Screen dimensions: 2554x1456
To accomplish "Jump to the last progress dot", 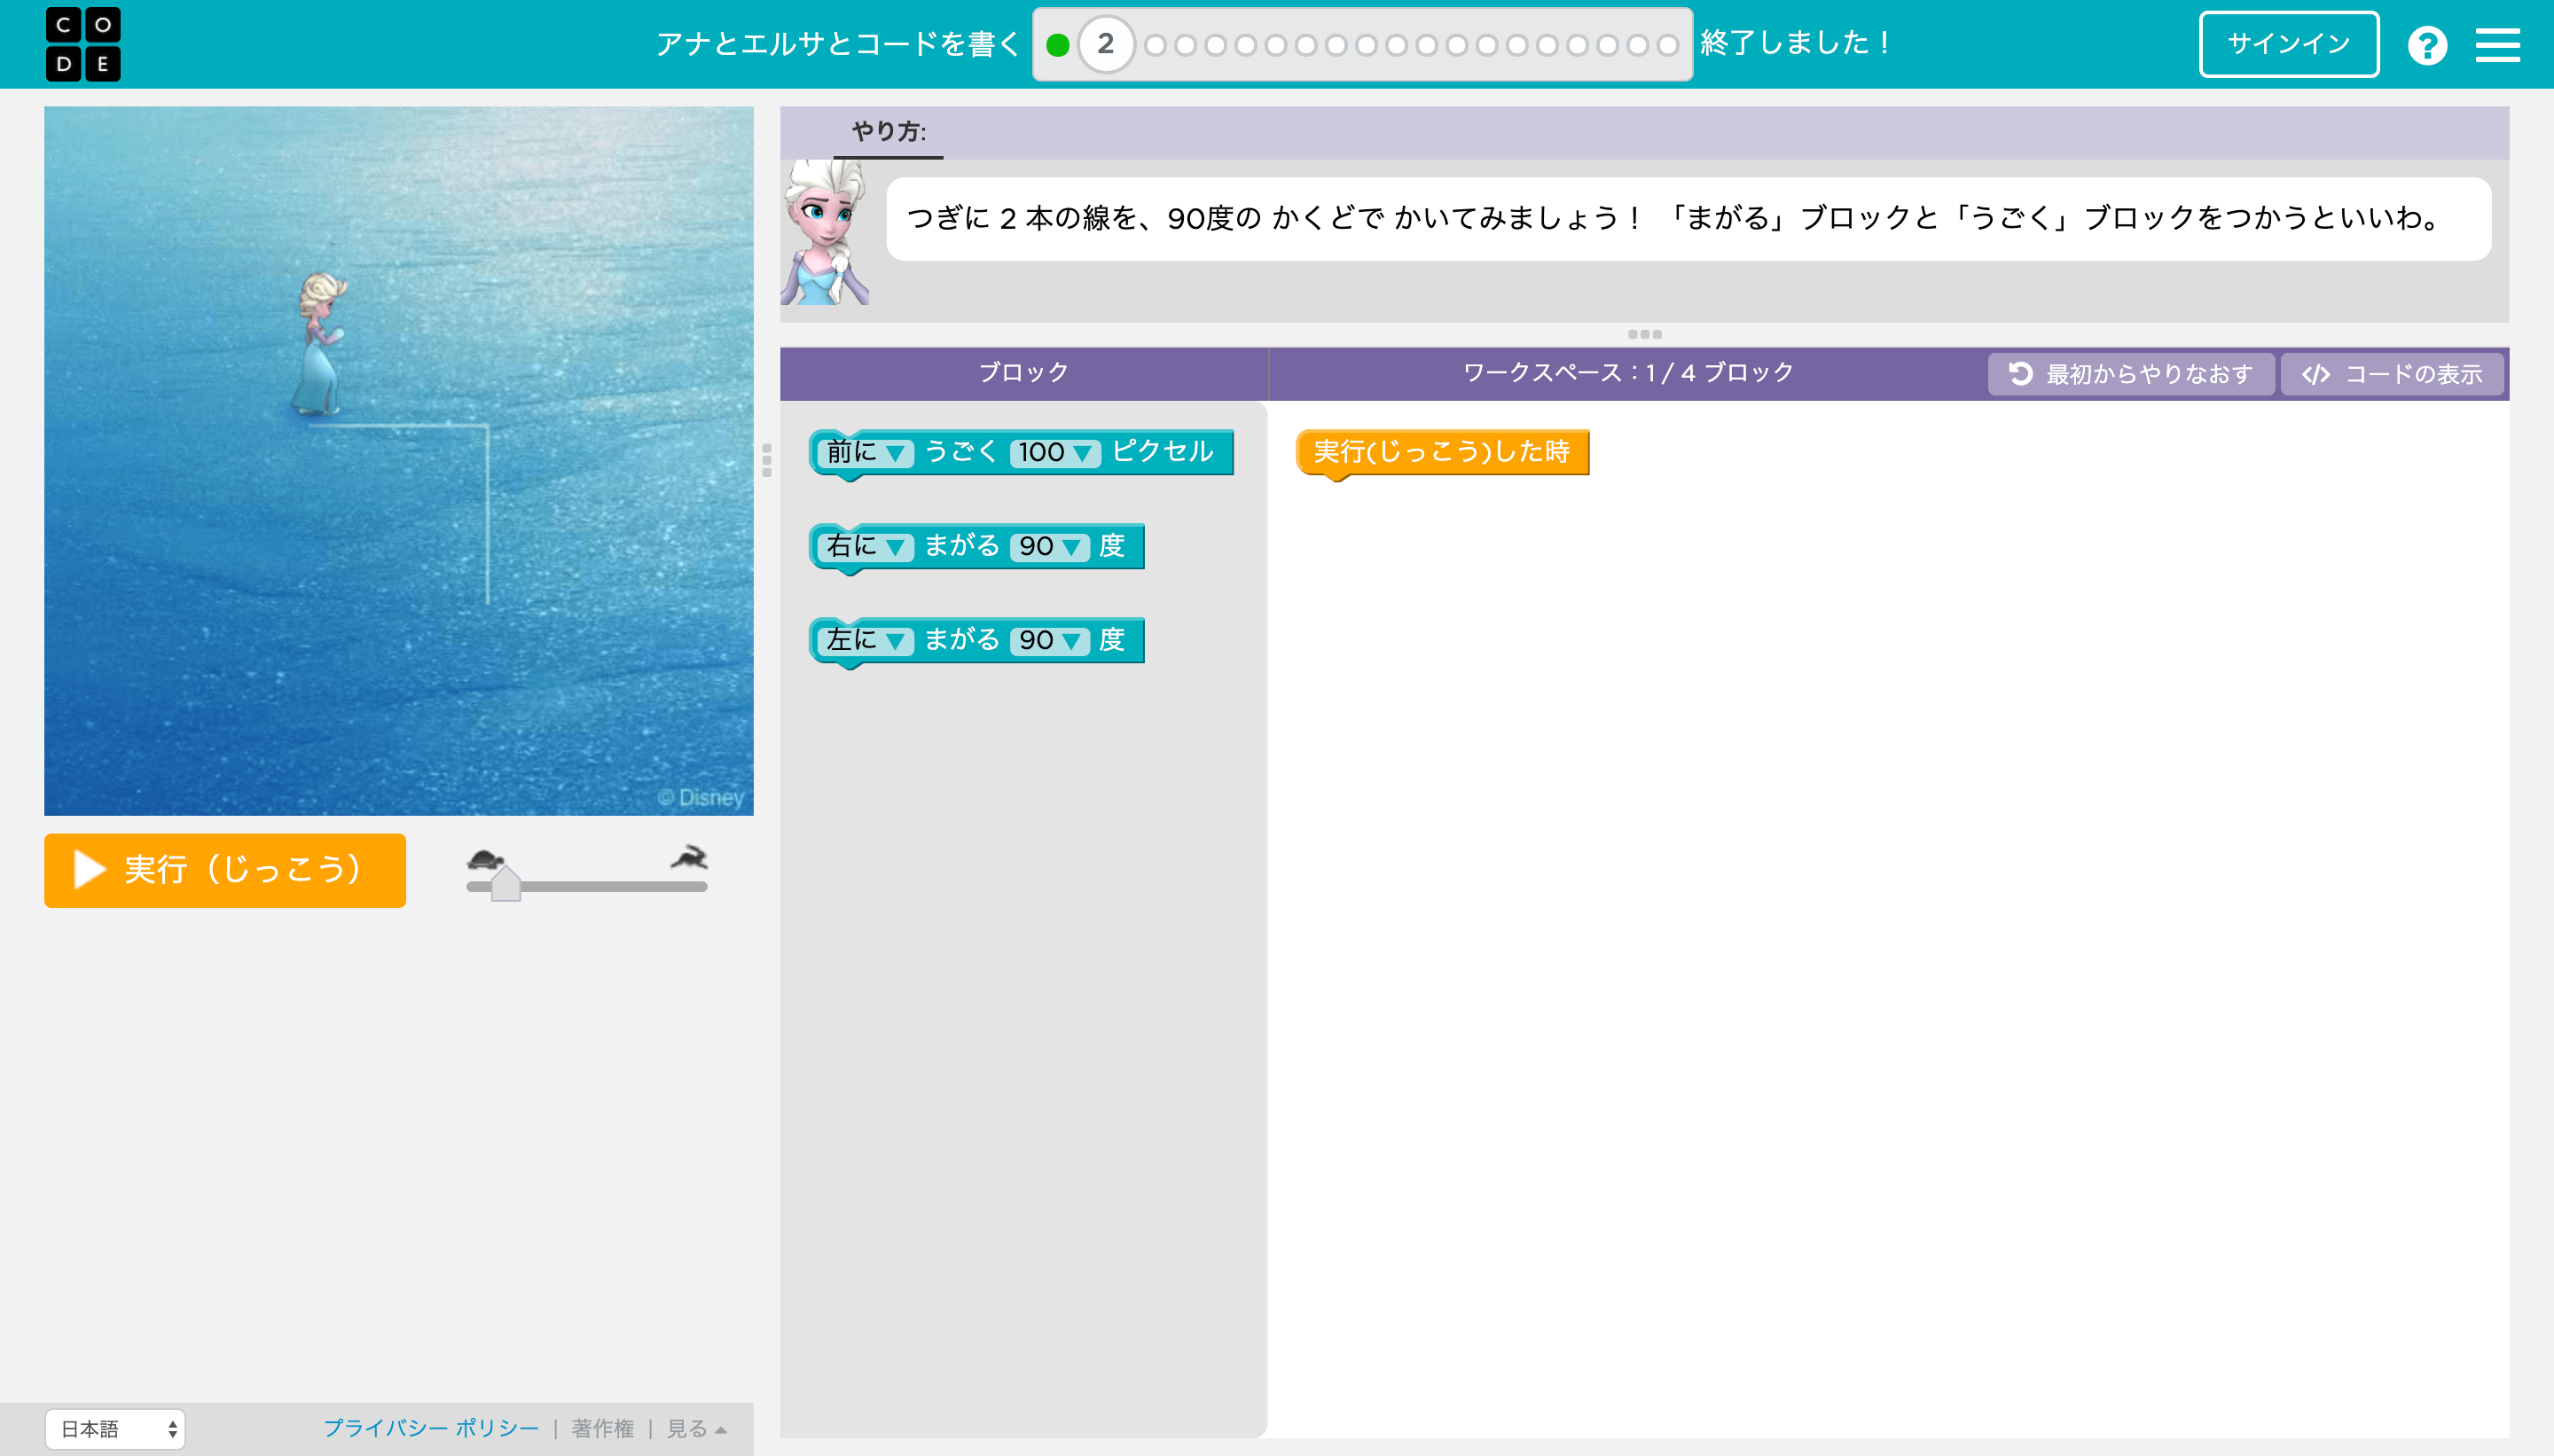I will (x=1667, y=45).
